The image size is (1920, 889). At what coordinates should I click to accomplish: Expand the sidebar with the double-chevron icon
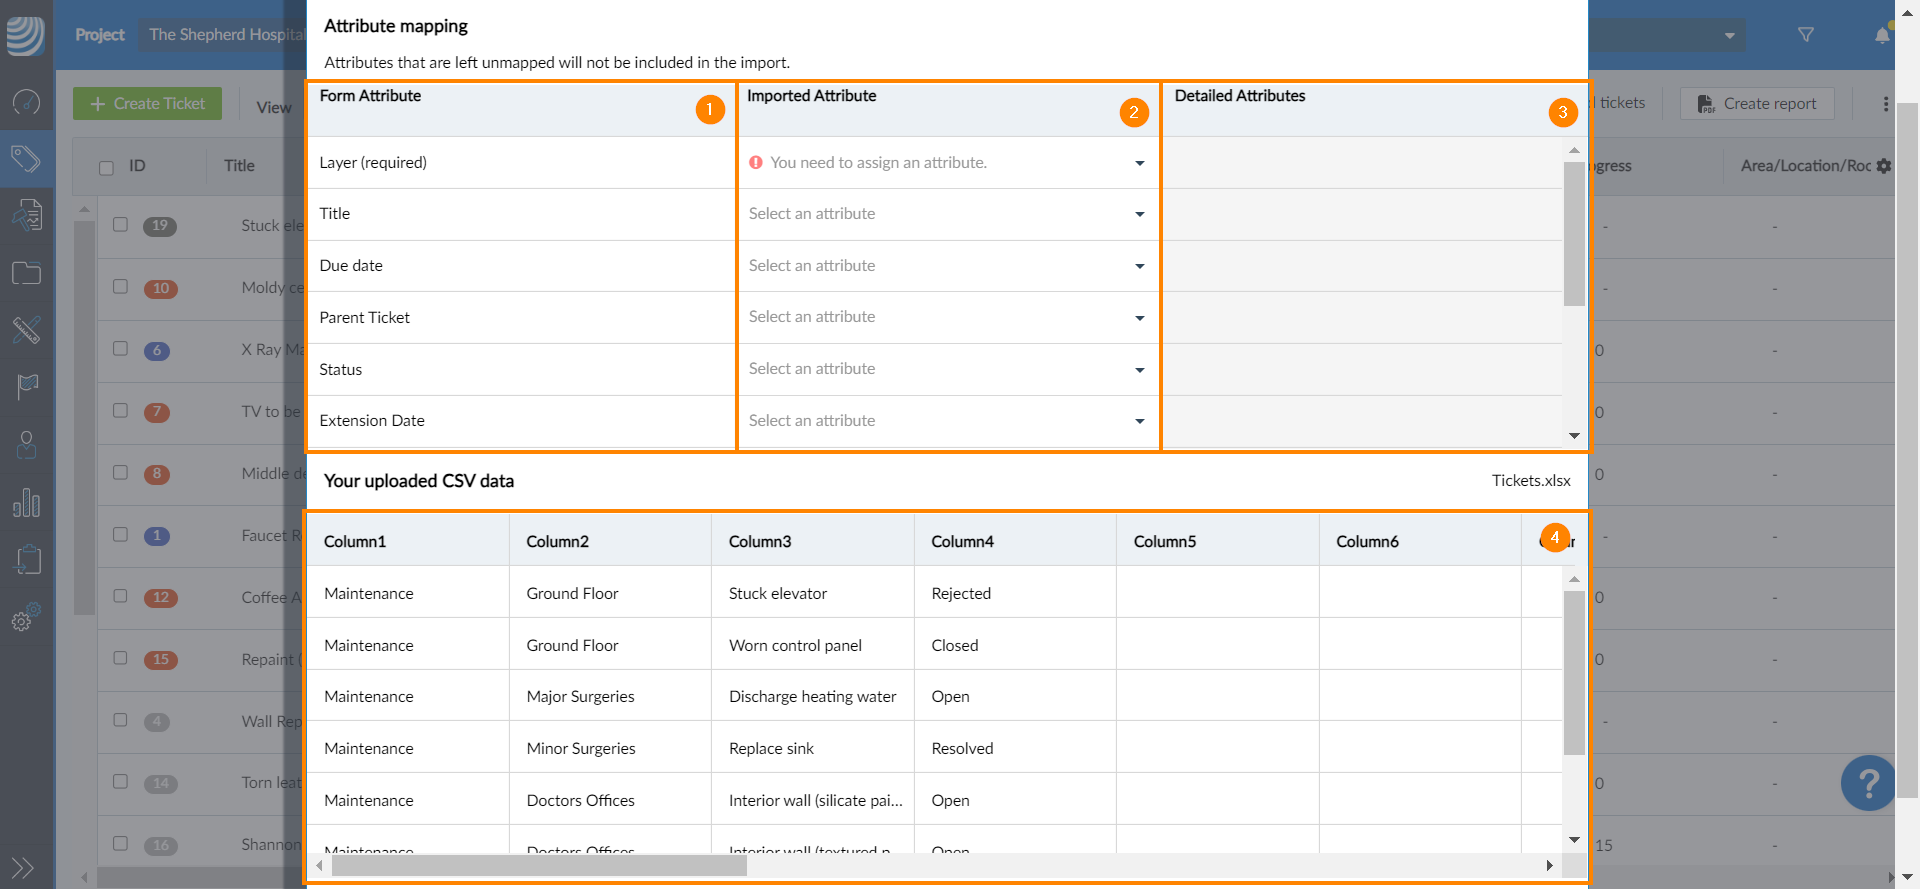pyautogui.click(x=22, y=867)
